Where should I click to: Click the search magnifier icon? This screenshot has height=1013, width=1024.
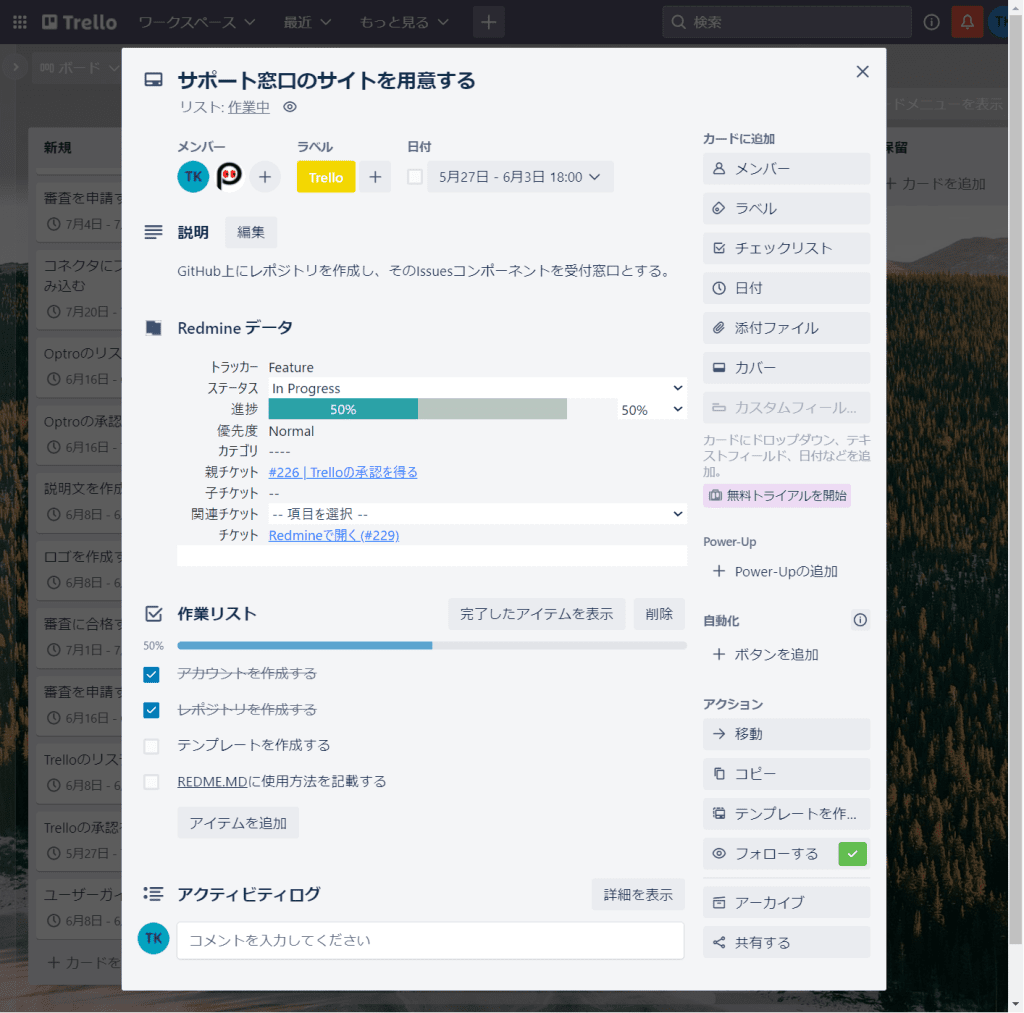coord(679,22)
